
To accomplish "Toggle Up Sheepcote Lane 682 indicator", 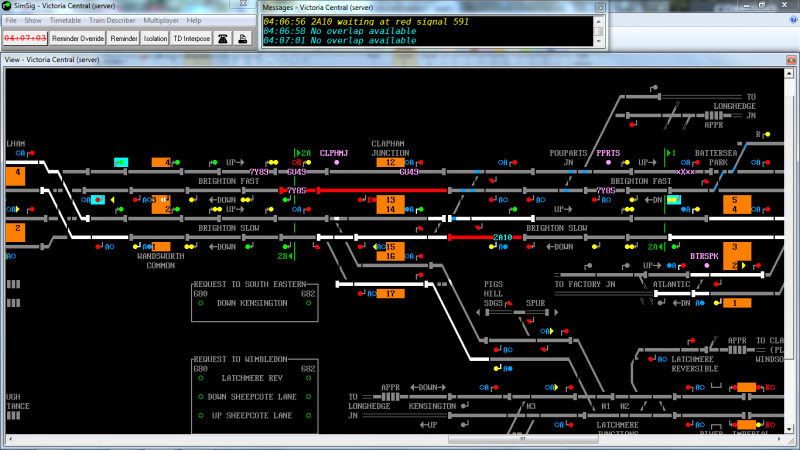I will pos(308,416).
